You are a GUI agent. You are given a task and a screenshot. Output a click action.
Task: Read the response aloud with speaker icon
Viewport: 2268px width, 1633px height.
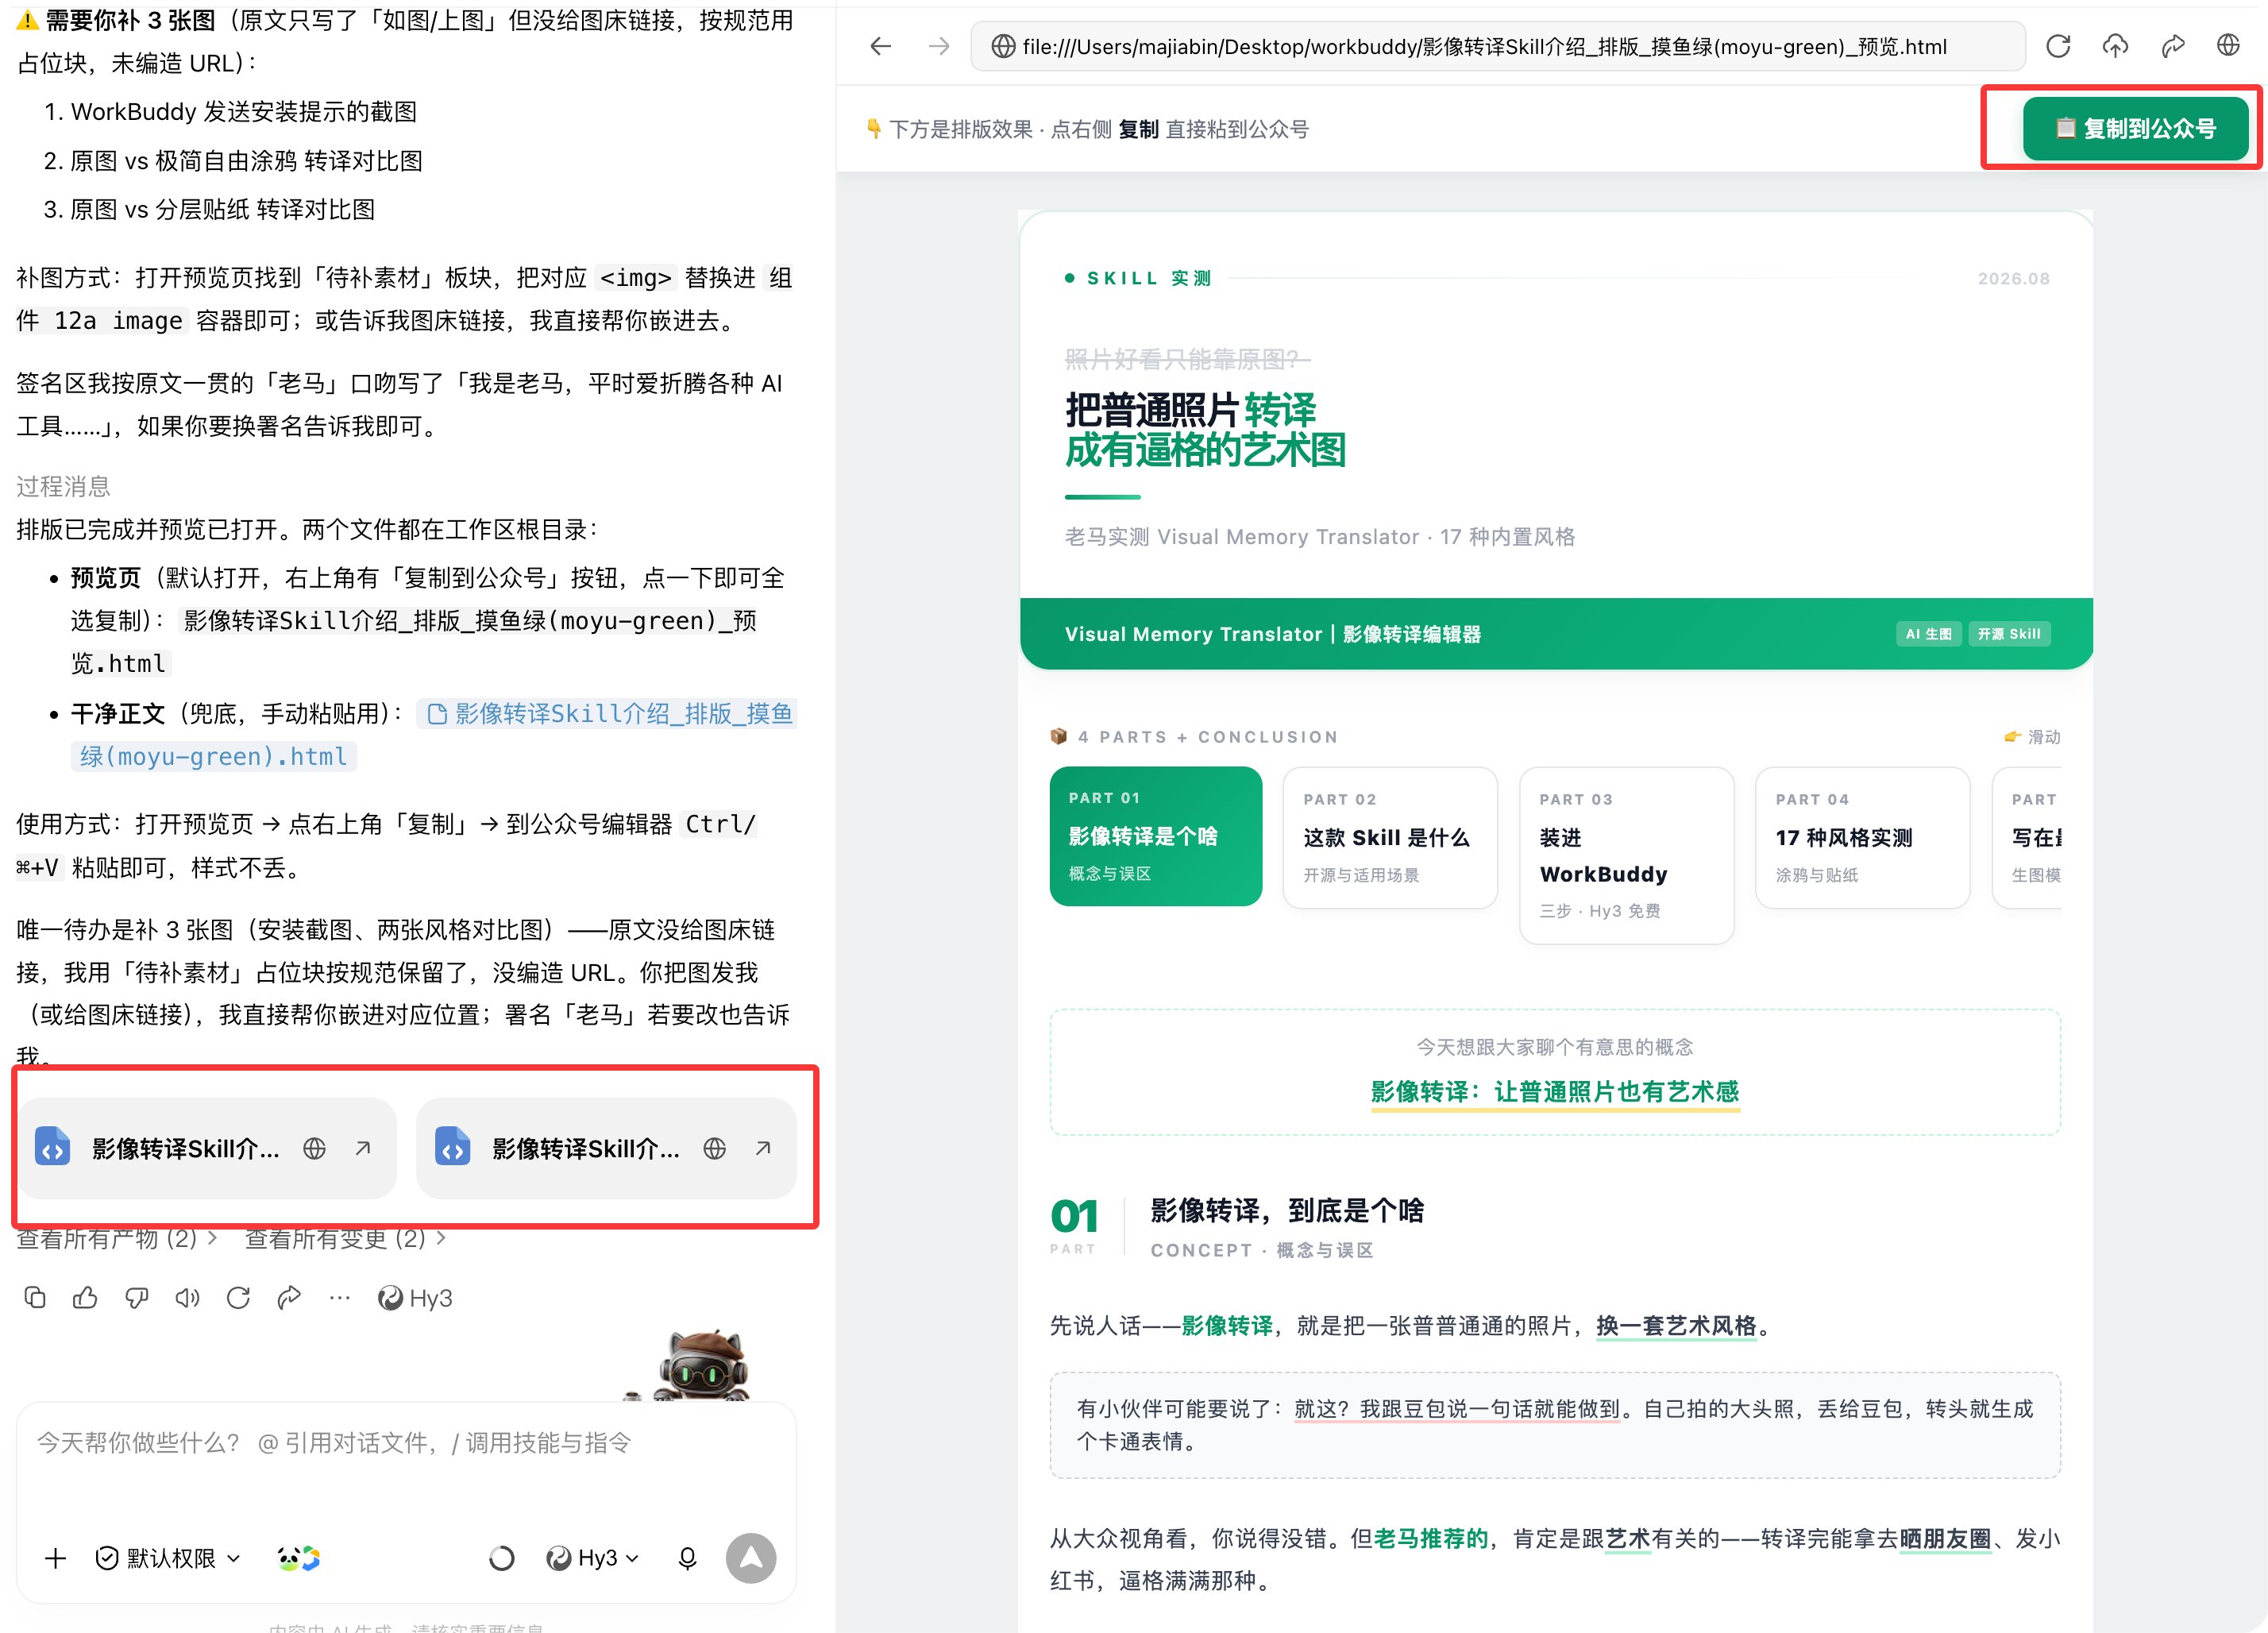point(188,1298)
